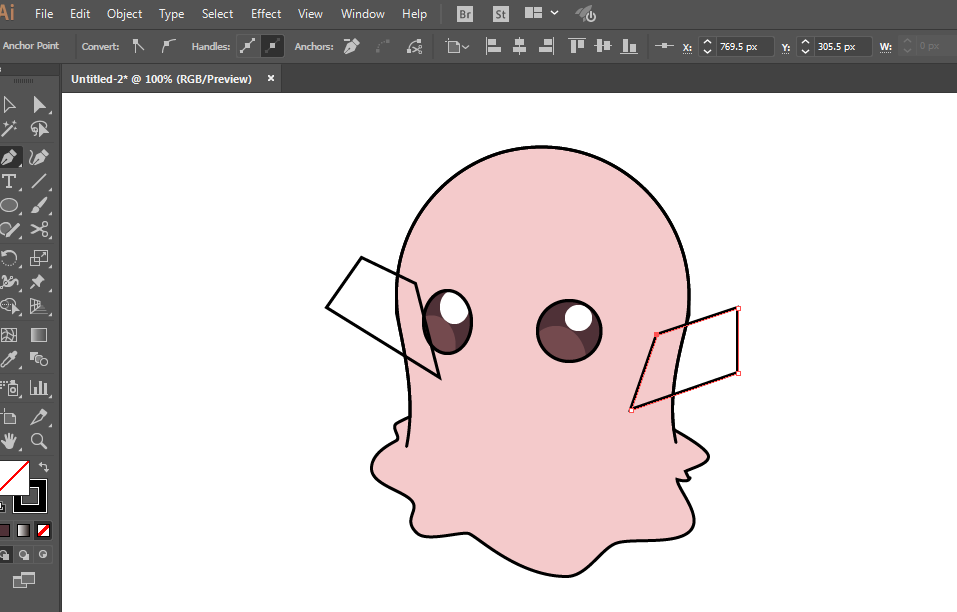Activate the Zoom tool
The height and width of the screenshot is (612, 957).
pos(39,441)
